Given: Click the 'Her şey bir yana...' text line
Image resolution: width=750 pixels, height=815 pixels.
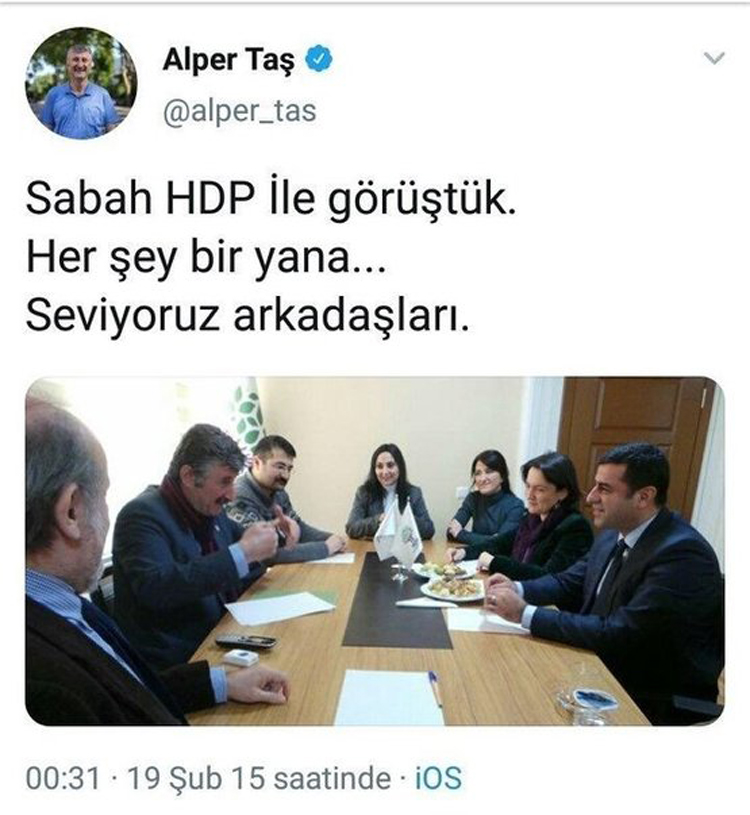Looking at the screenshot, I should click(206, 259).
